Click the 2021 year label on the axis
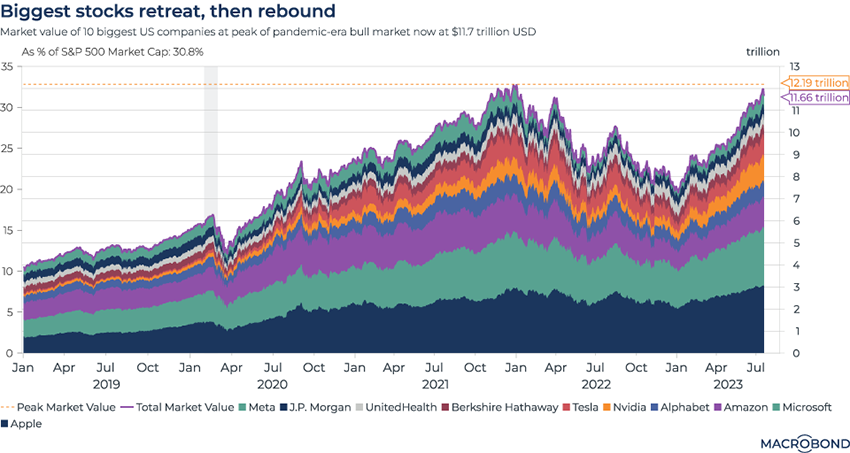This screenshot has width=850, height=453. pyautogui.click(x=435, y=384)
